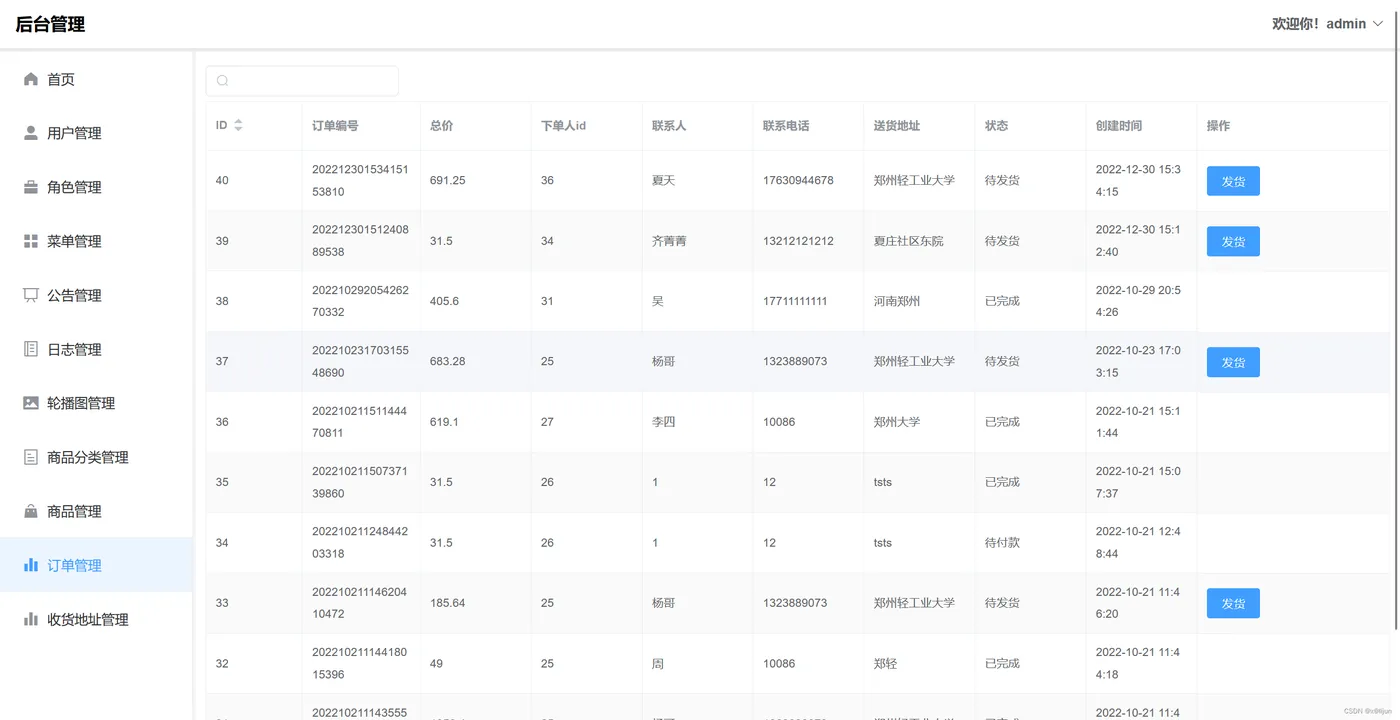The image size is (1400, 720).
Task: Go to 商品分类管理
Action: pyautogui.click(x=96, y=457)
